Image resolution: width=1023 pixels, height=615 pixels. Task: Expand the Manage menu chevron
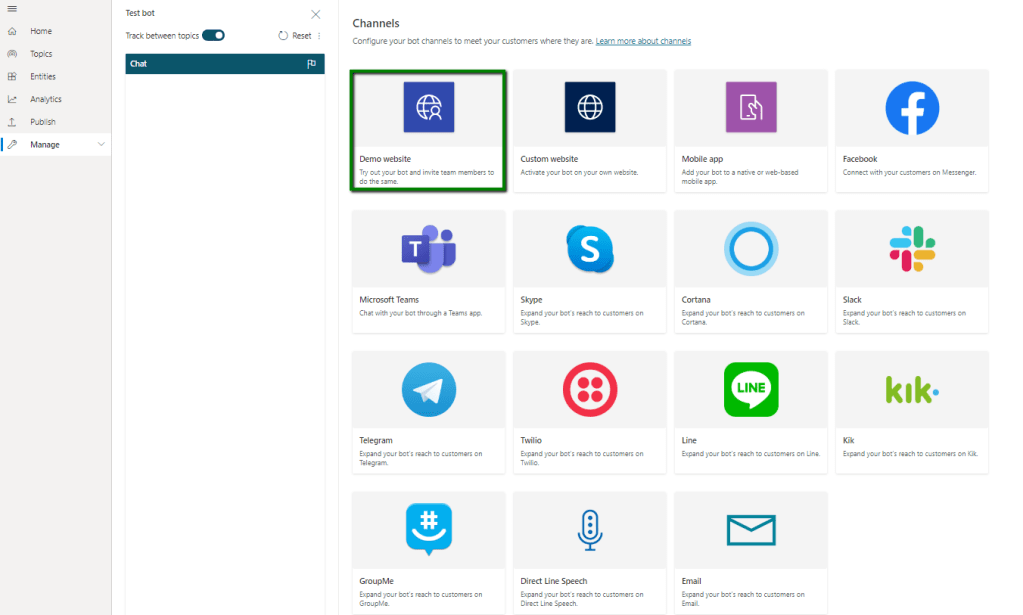point(101,145)
